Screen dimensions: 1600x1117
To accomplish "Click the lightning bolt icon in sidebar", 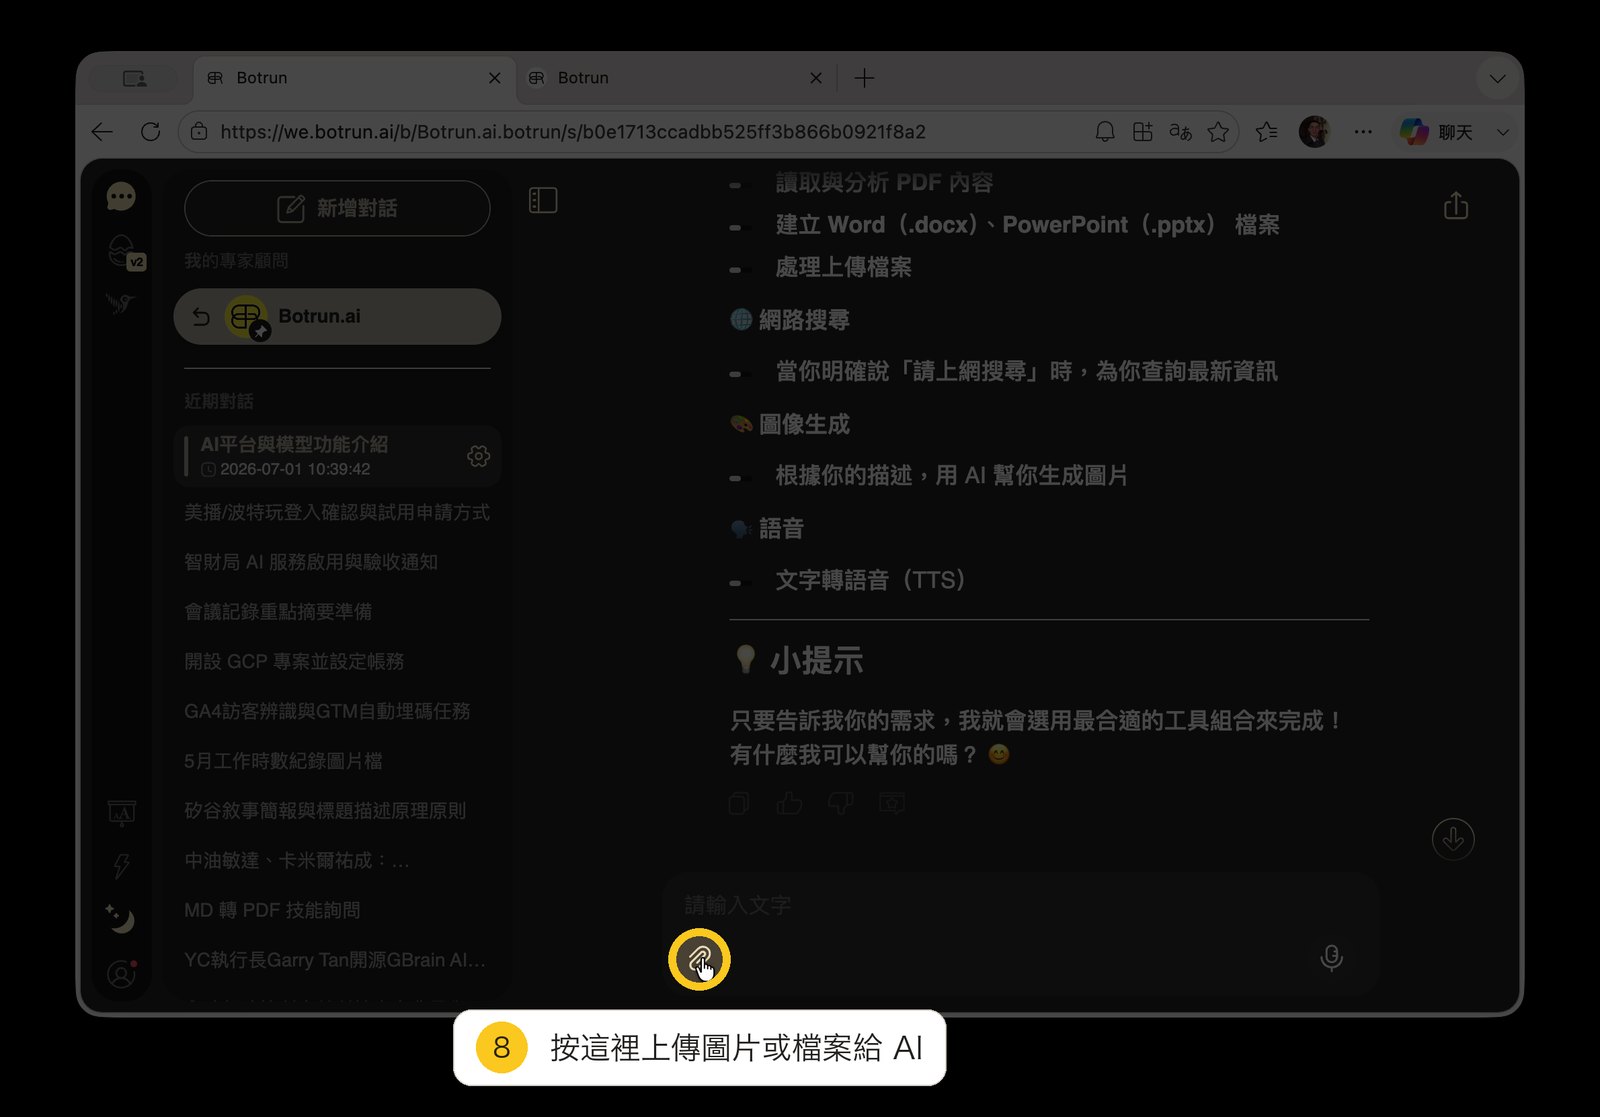I will [x=122, y=866].
